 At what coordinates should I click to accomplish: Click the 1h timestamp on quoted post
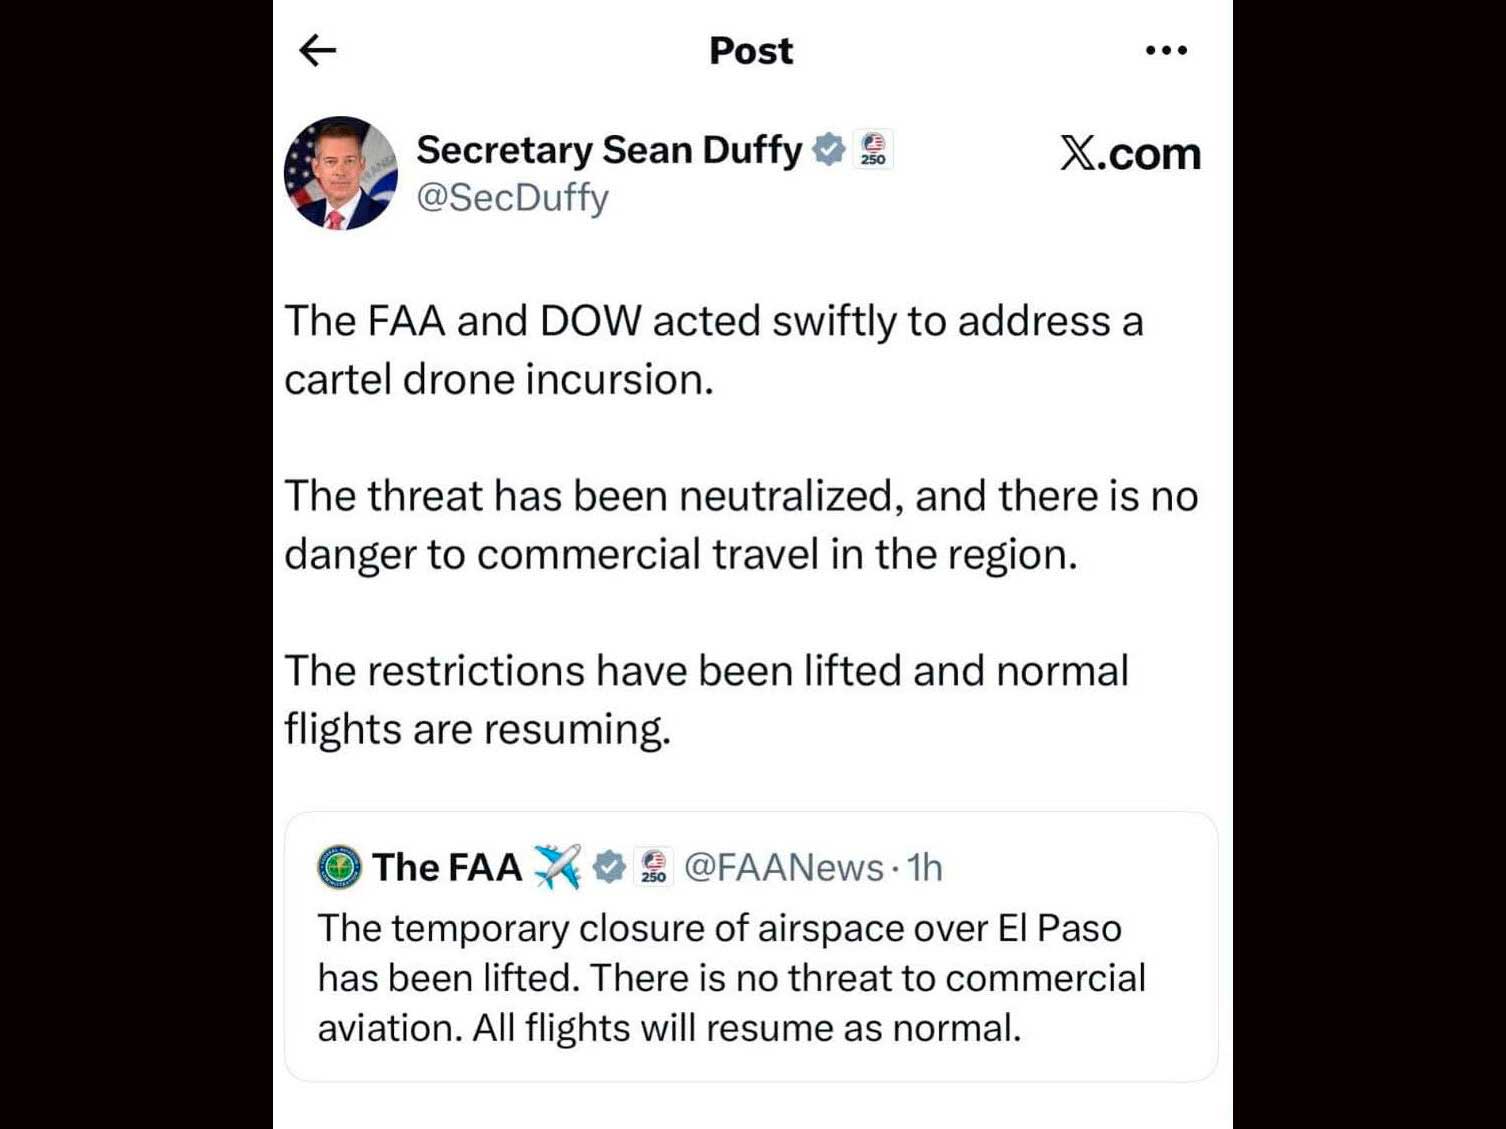pos(925,868)
